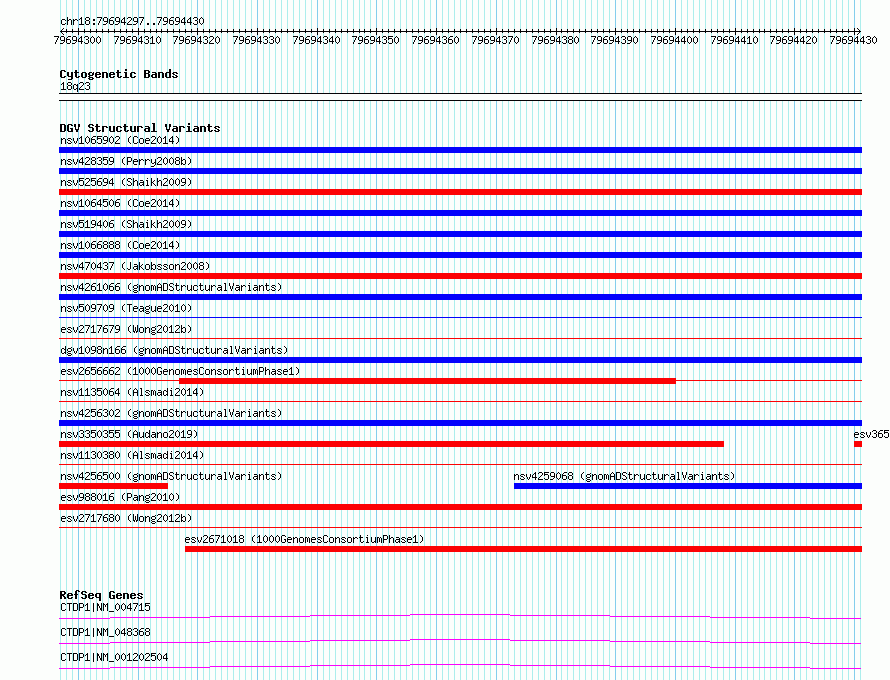Click ruler position 79694300
The image size is (890, 680).
click(77, 40)
